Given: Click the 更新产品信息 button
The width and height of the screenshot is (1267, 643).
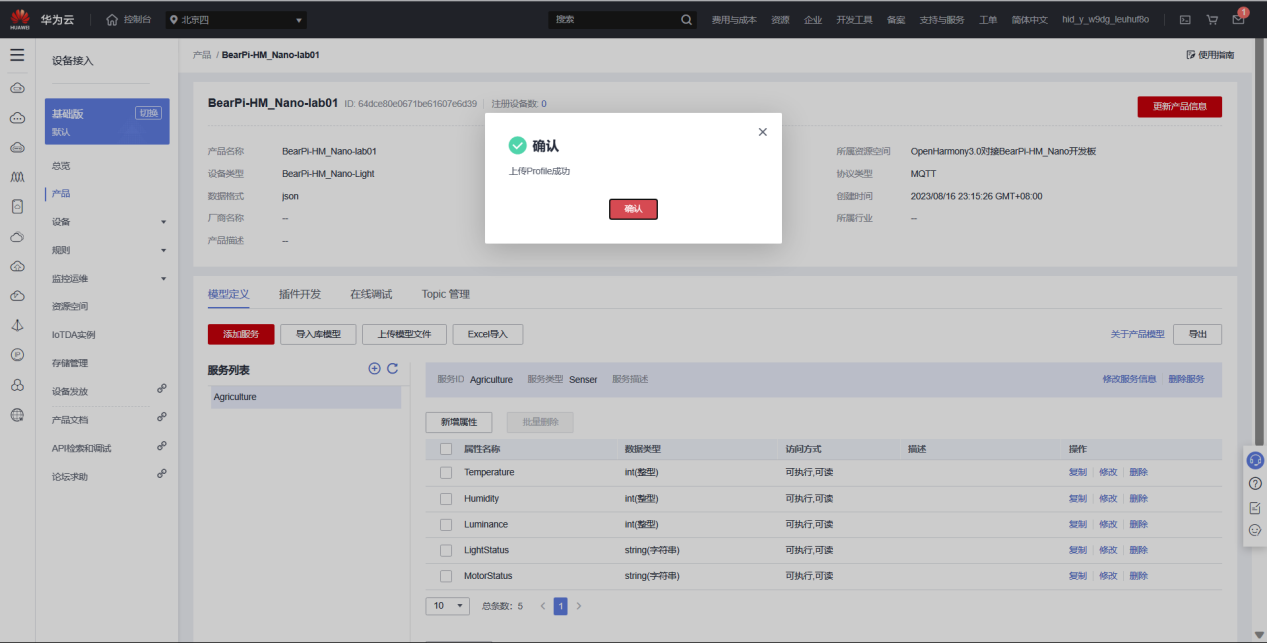Looking at the screenshot, I should (1180, 107).
